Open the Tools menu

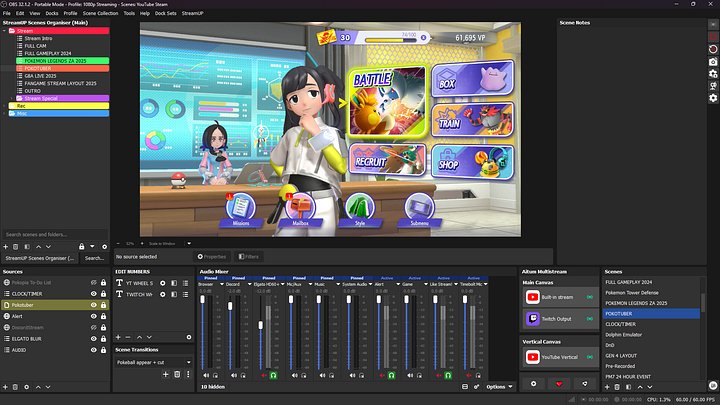(x=129, y=13)
